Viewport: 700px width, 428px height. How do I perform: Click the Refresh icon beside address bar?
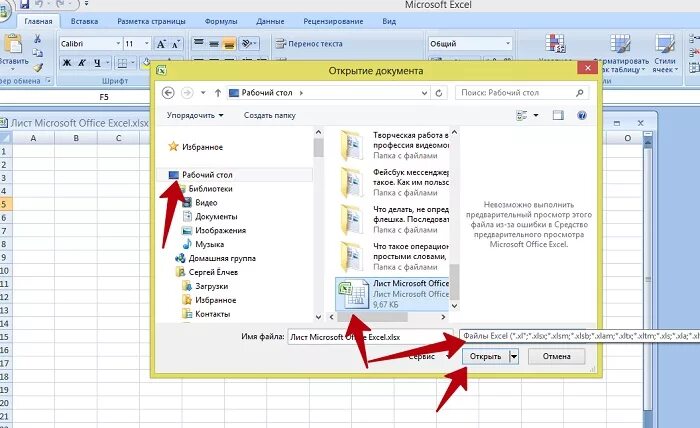click(x=439, y=93)
